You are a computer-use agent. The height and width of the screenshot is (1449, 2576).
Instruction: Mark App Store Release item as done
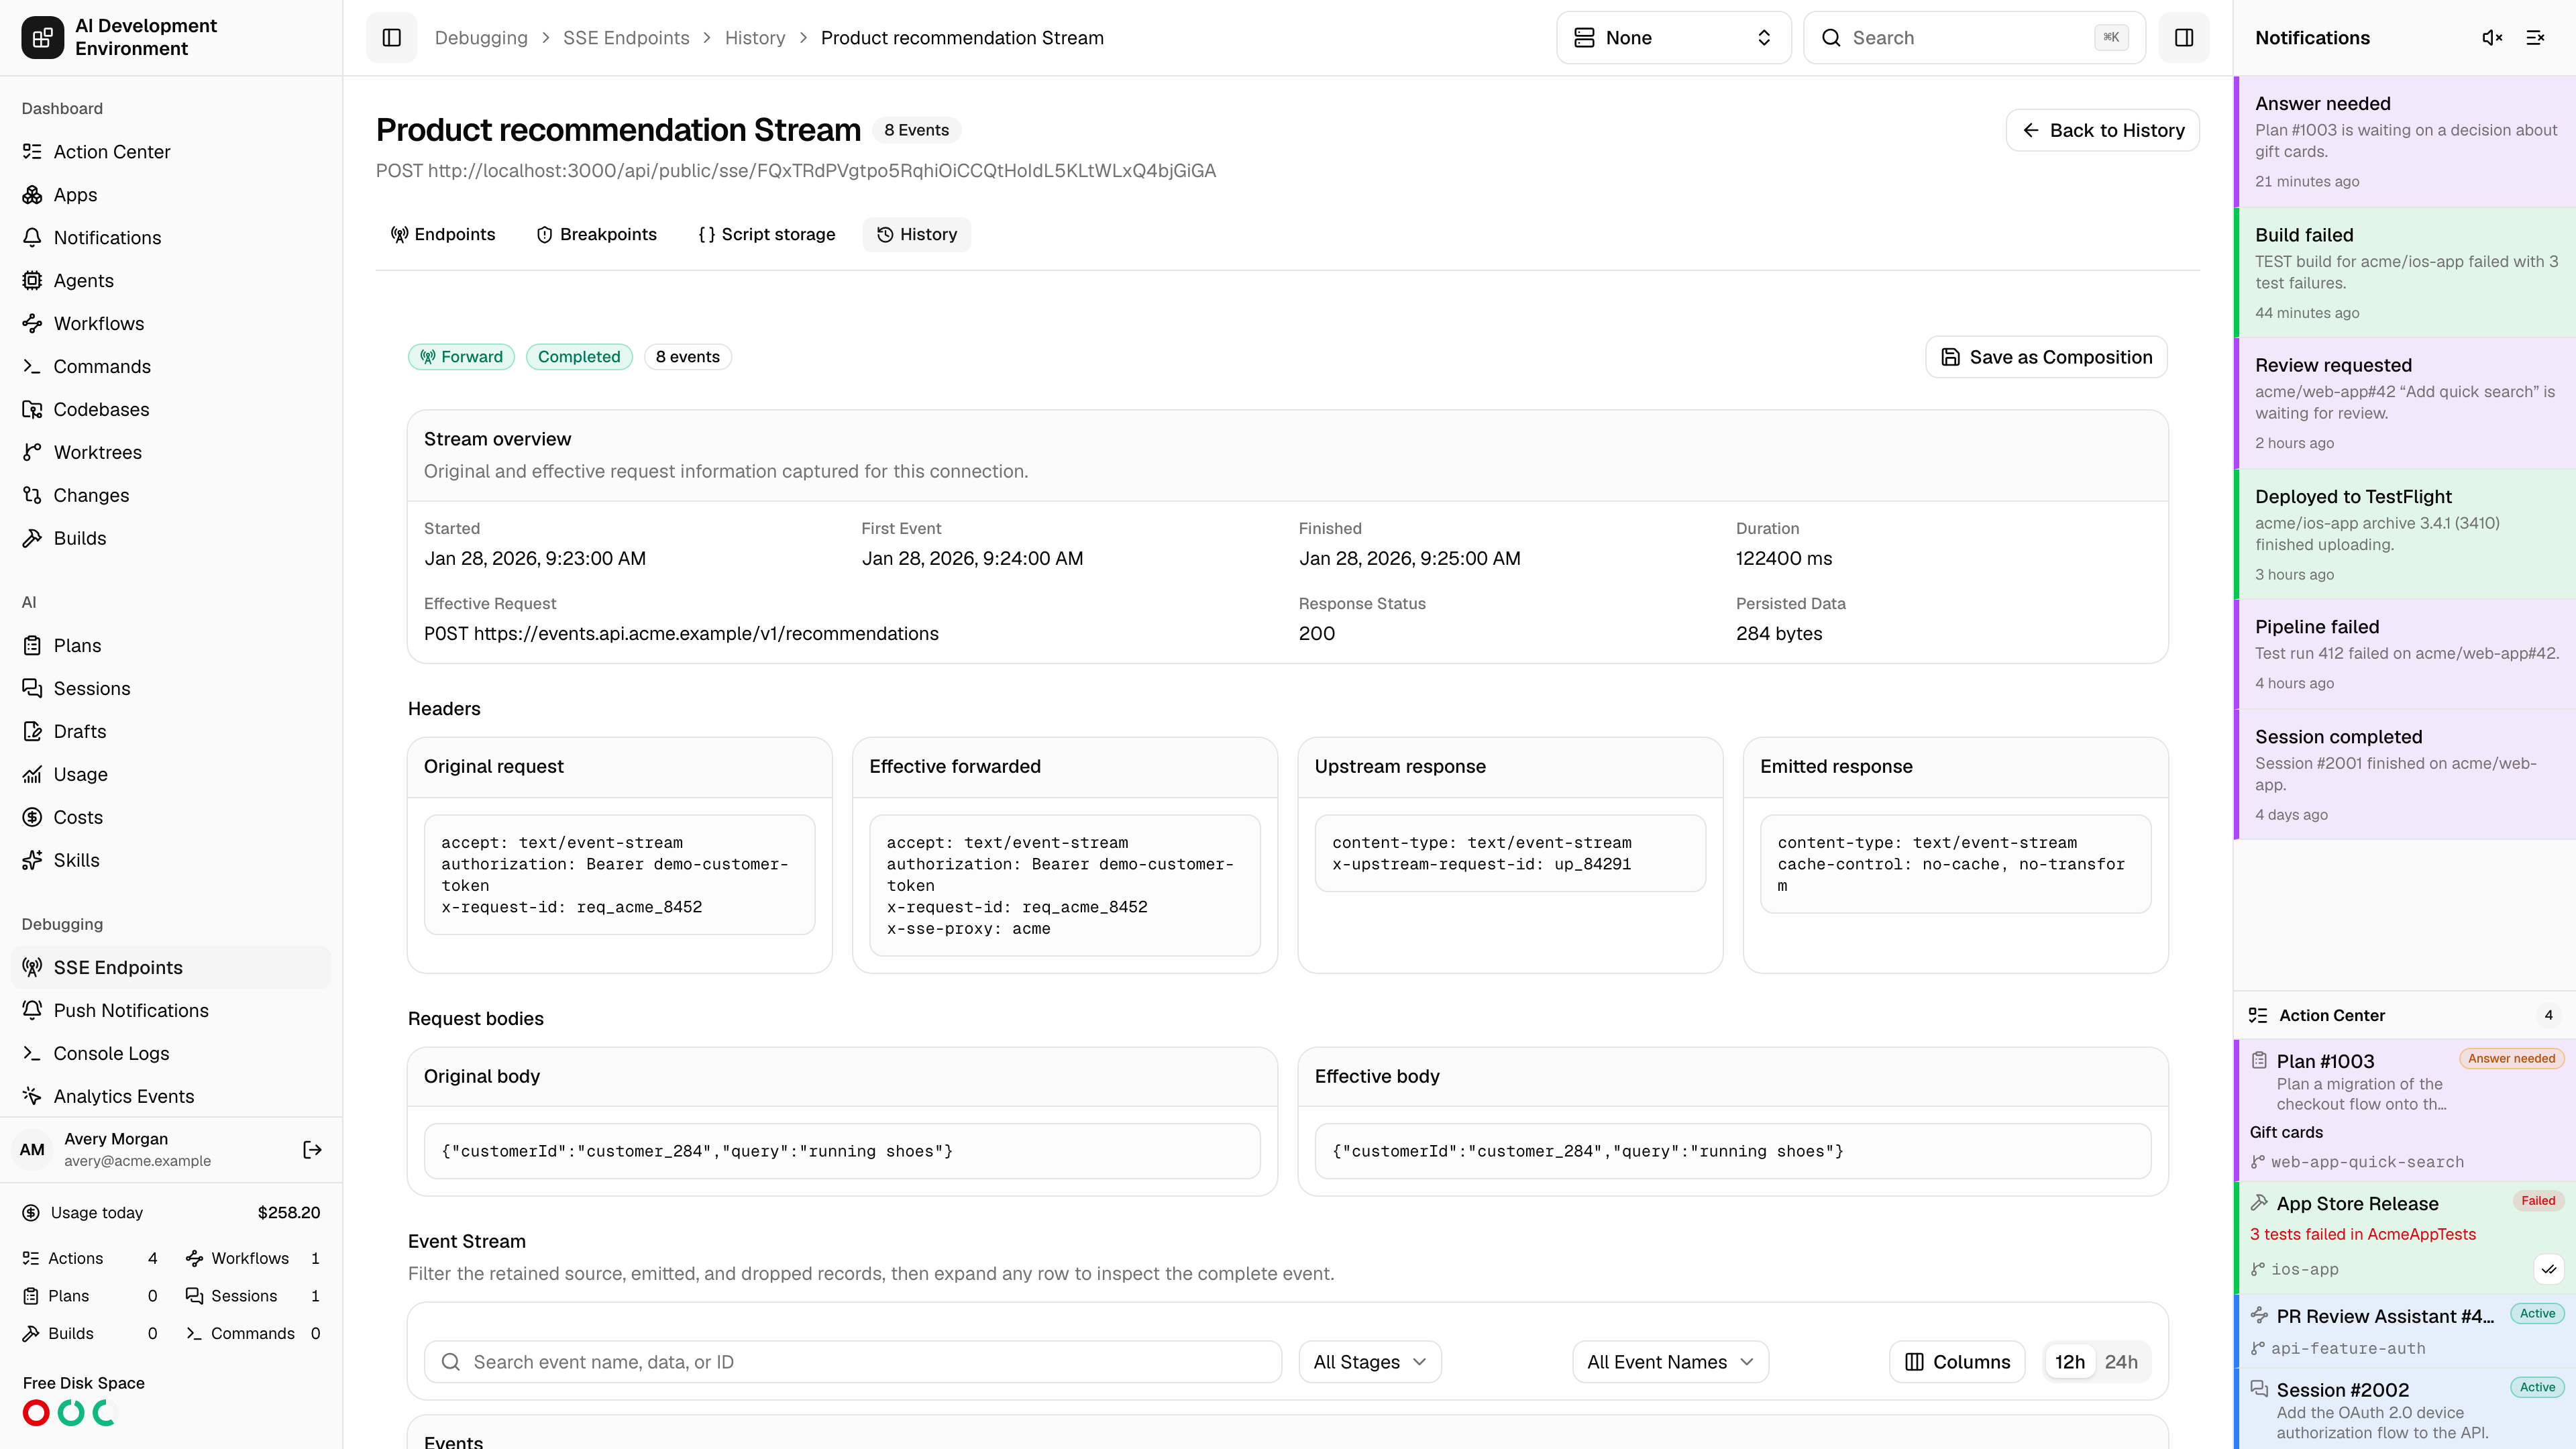point(2549,1269)
